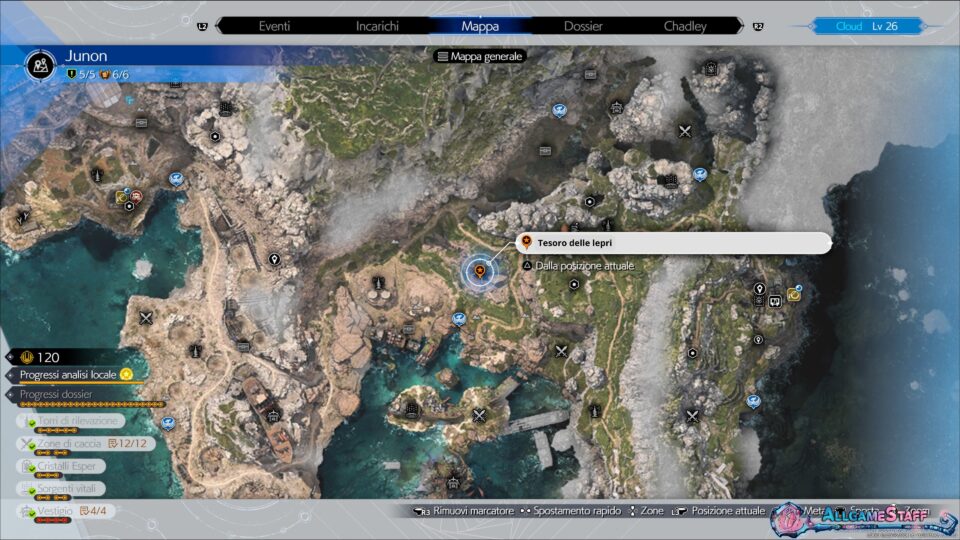Click Posizione attuale prompt
The image size is (960, 540).
(x=719, y=511)
